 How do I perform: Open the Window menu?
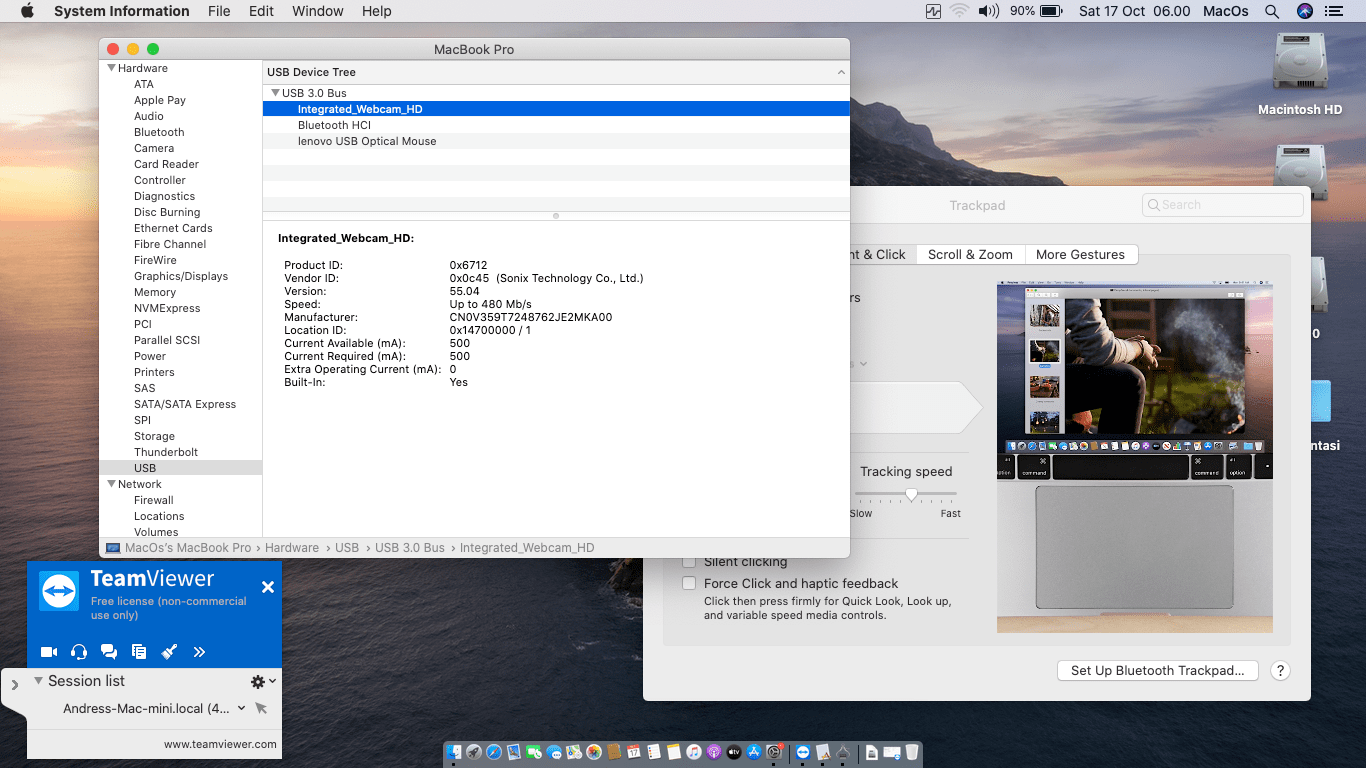tap(317, 11)
